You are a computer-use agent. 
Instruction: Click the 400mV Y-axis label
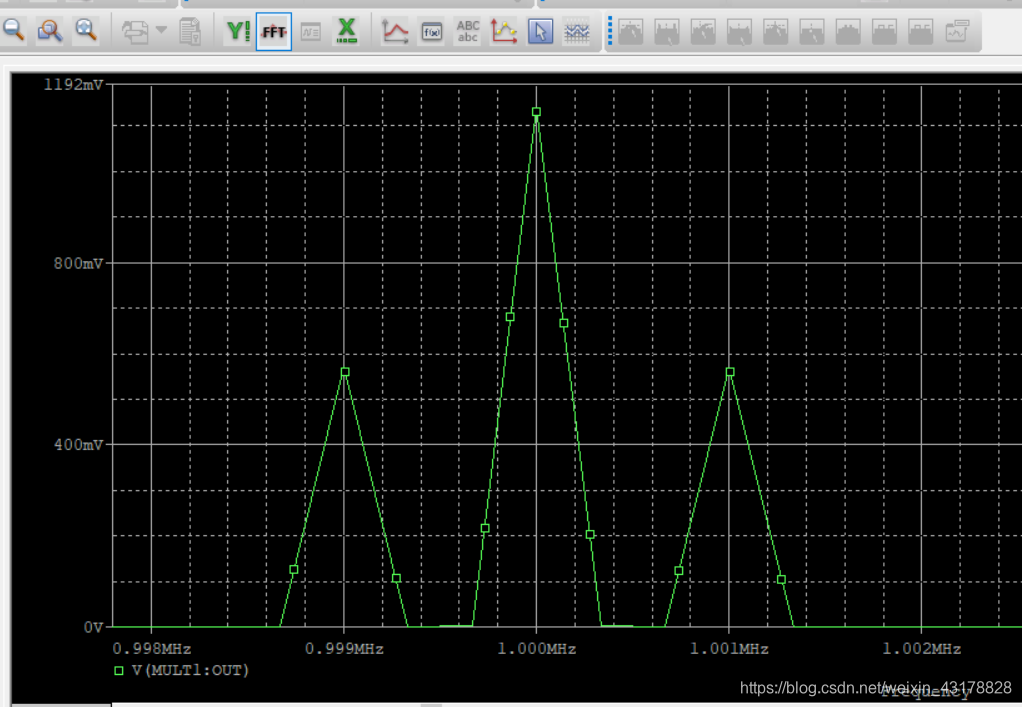point(78,444)
